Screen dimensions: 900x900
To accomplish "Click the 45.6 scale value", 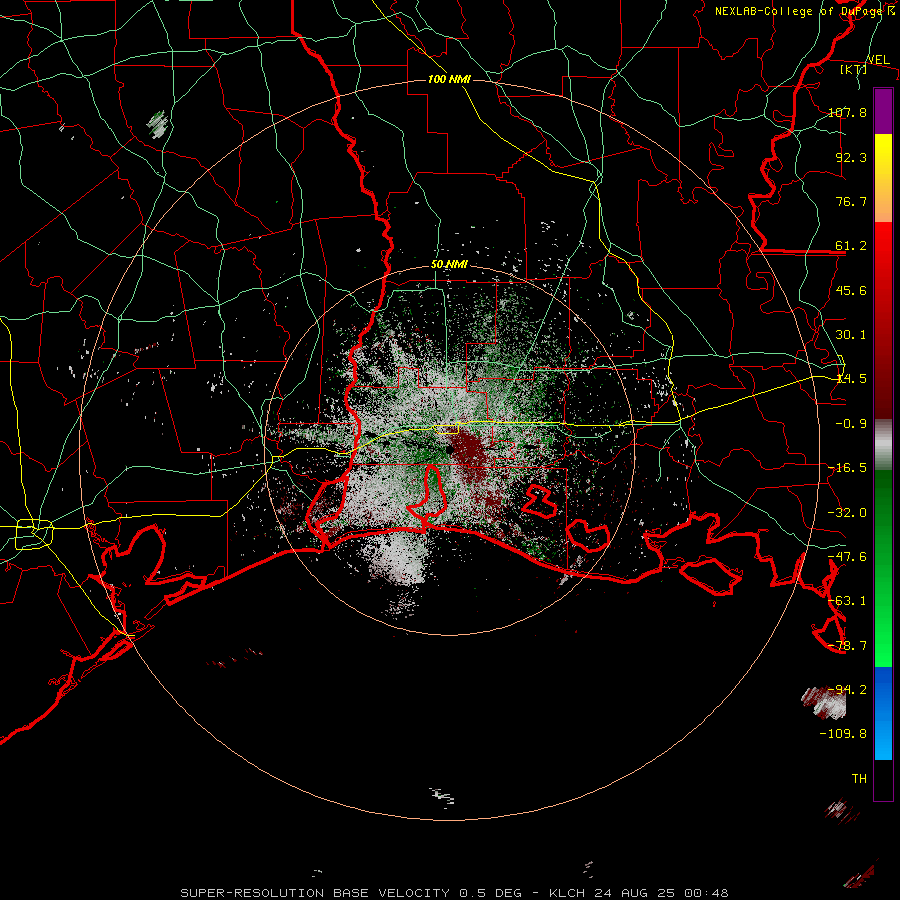I will pyautogui.click(x=851, y=290).
